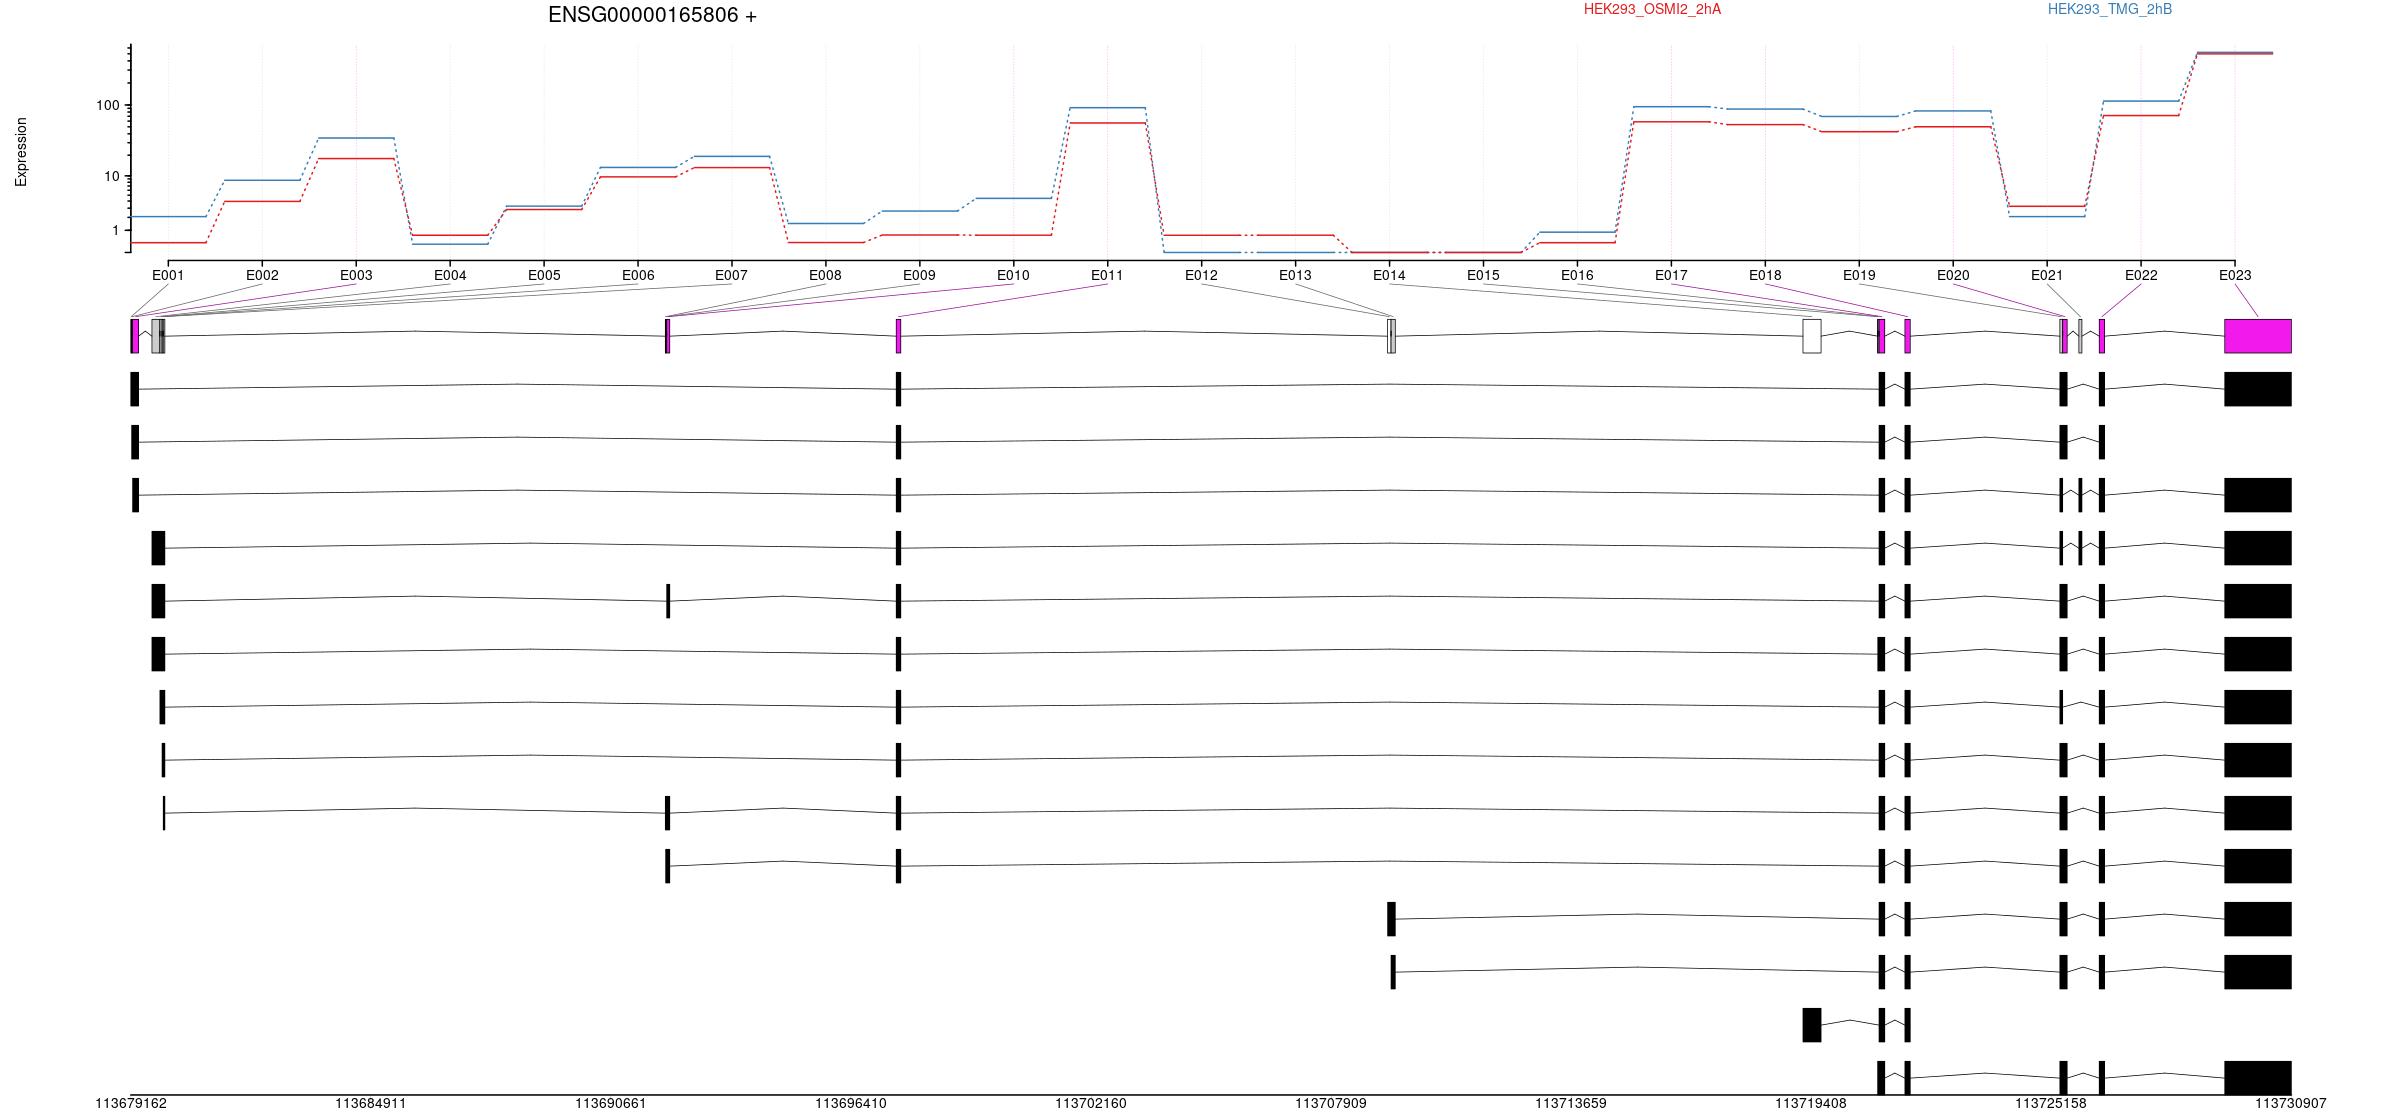The image size is (2400, 1120).
Task: Click exon label E001
Action: pyautogui.click(x=168, y=275)
